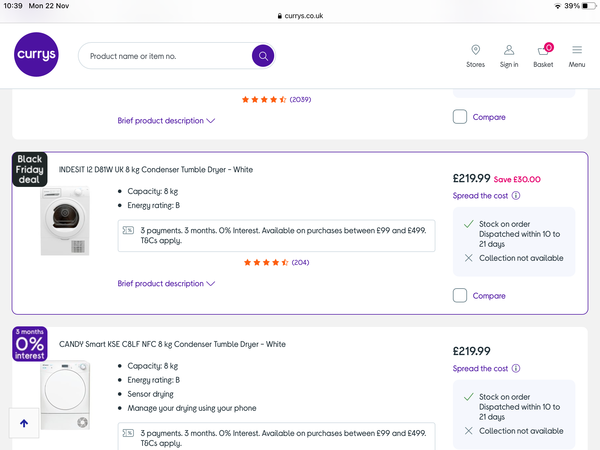Click the INDESIT star rating (204)
The height and width of the screenshot is (450, 600).
(x=277, y=262)
